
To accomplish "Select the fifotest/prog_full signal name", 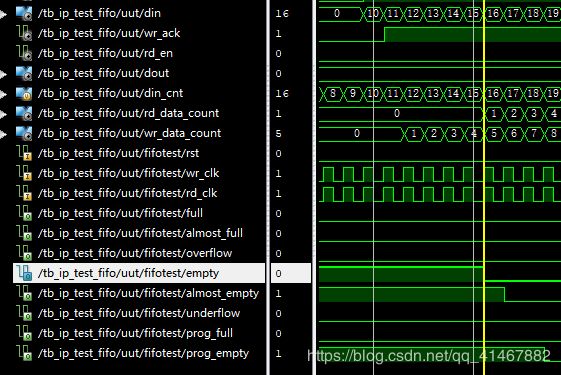I will click(x=135, y=333).
